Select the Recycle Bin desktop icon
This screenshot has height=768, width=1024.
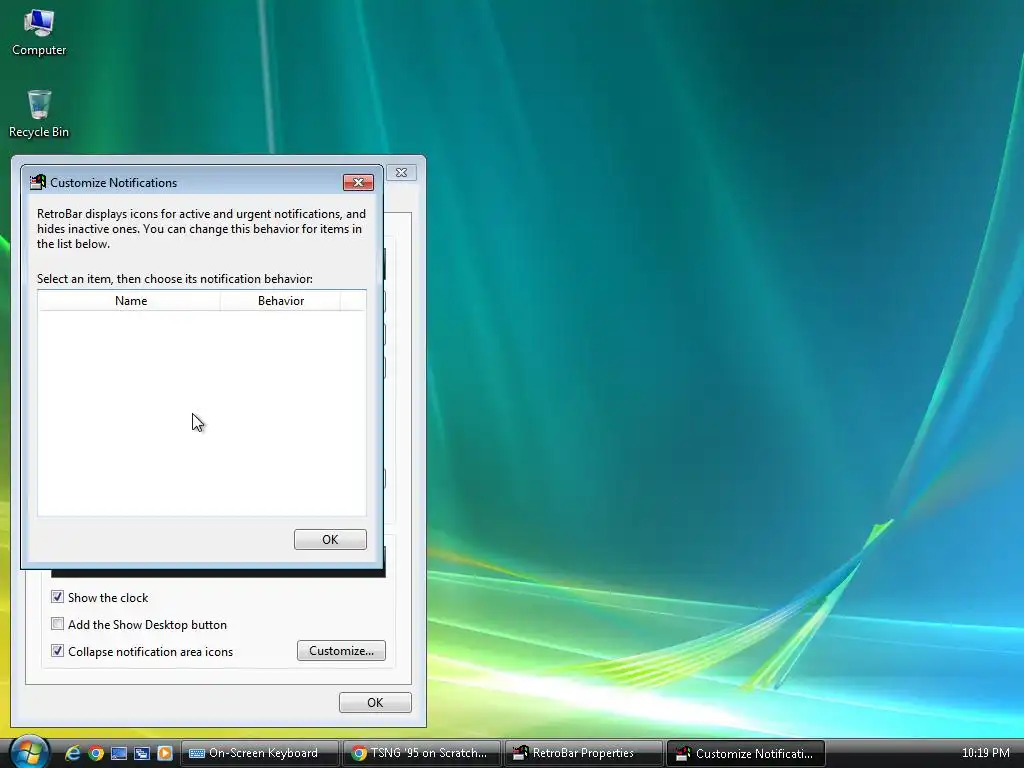pos(39,114)
